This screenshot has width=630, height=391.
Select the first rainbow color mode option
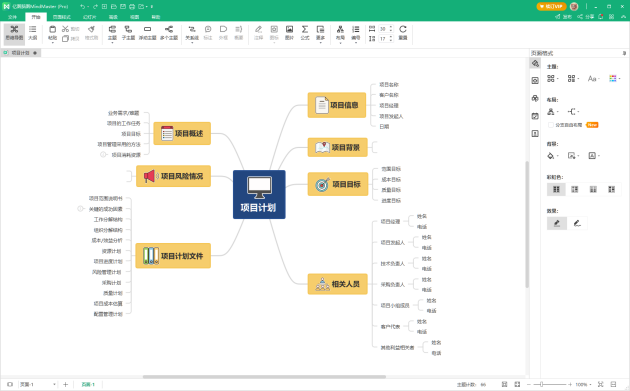pyautogui.click(x=556, y=189)
